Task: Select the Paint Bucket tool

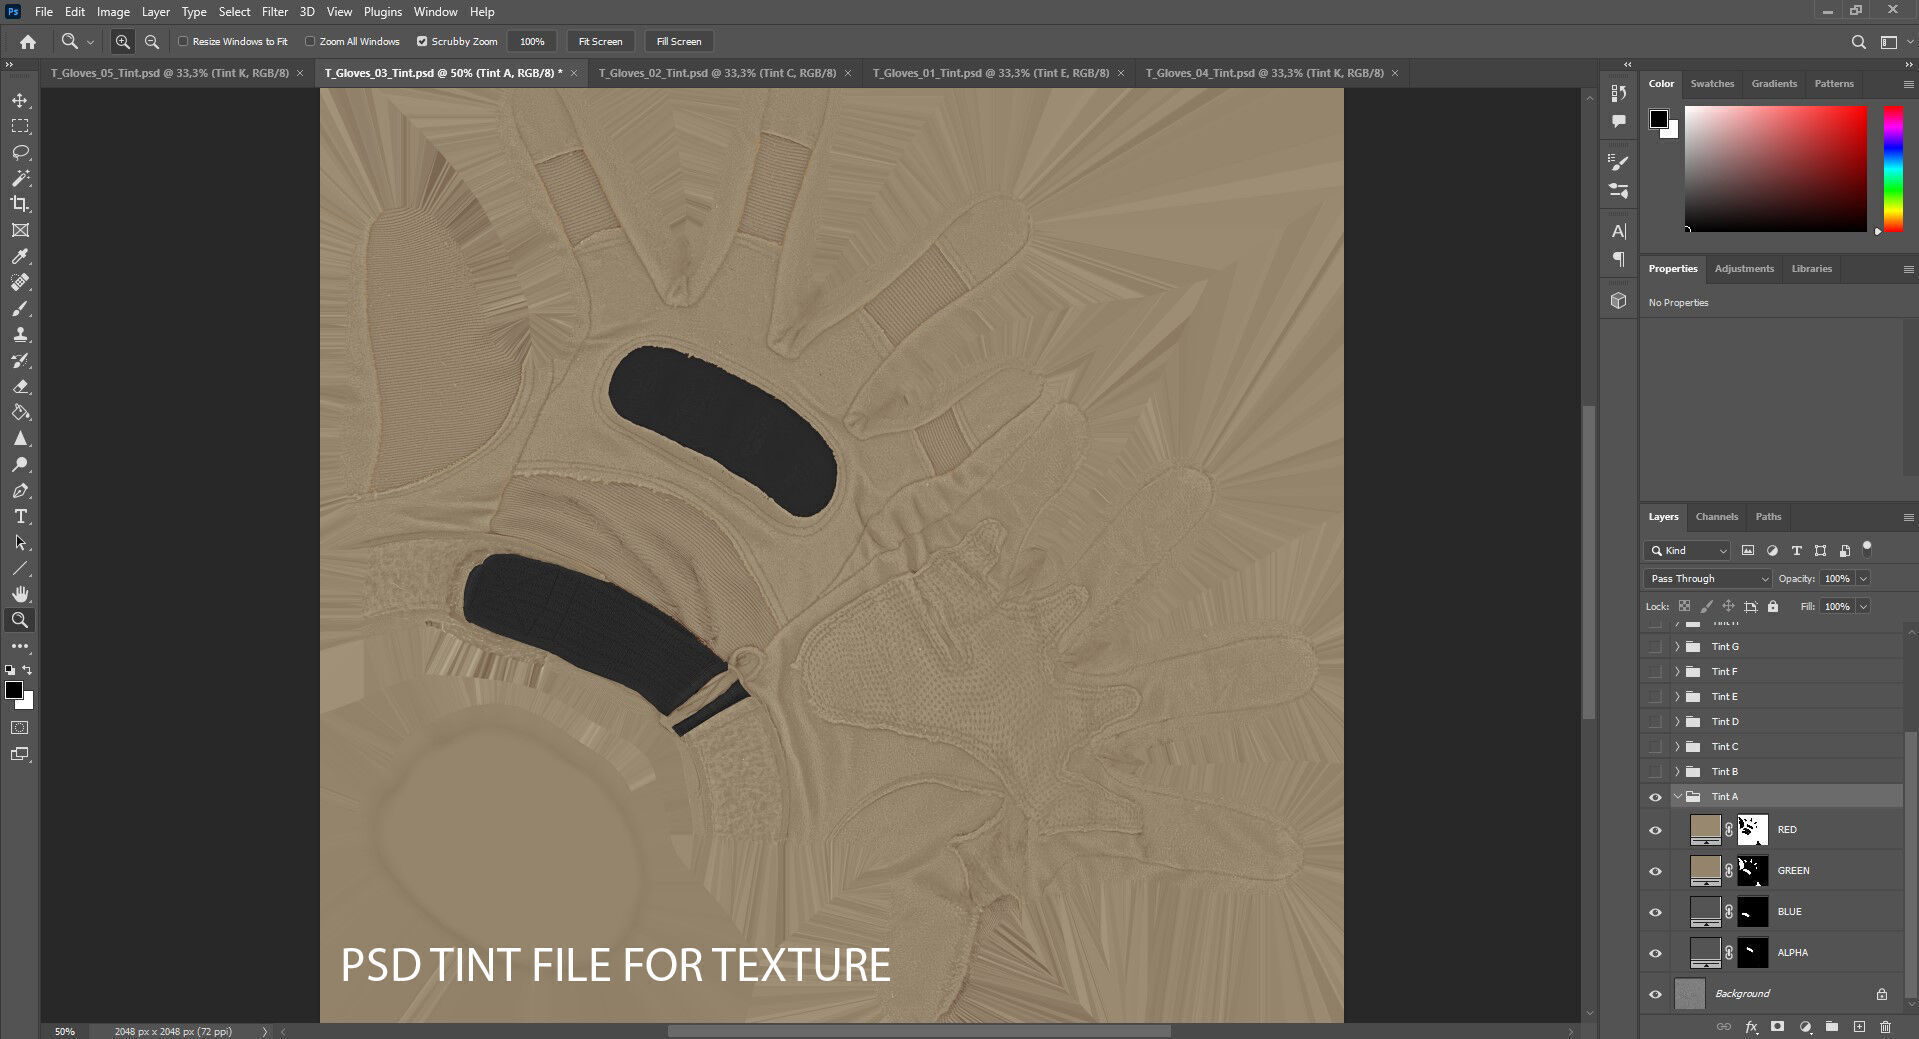Action: pyautogui.click(x=20, y=412)
